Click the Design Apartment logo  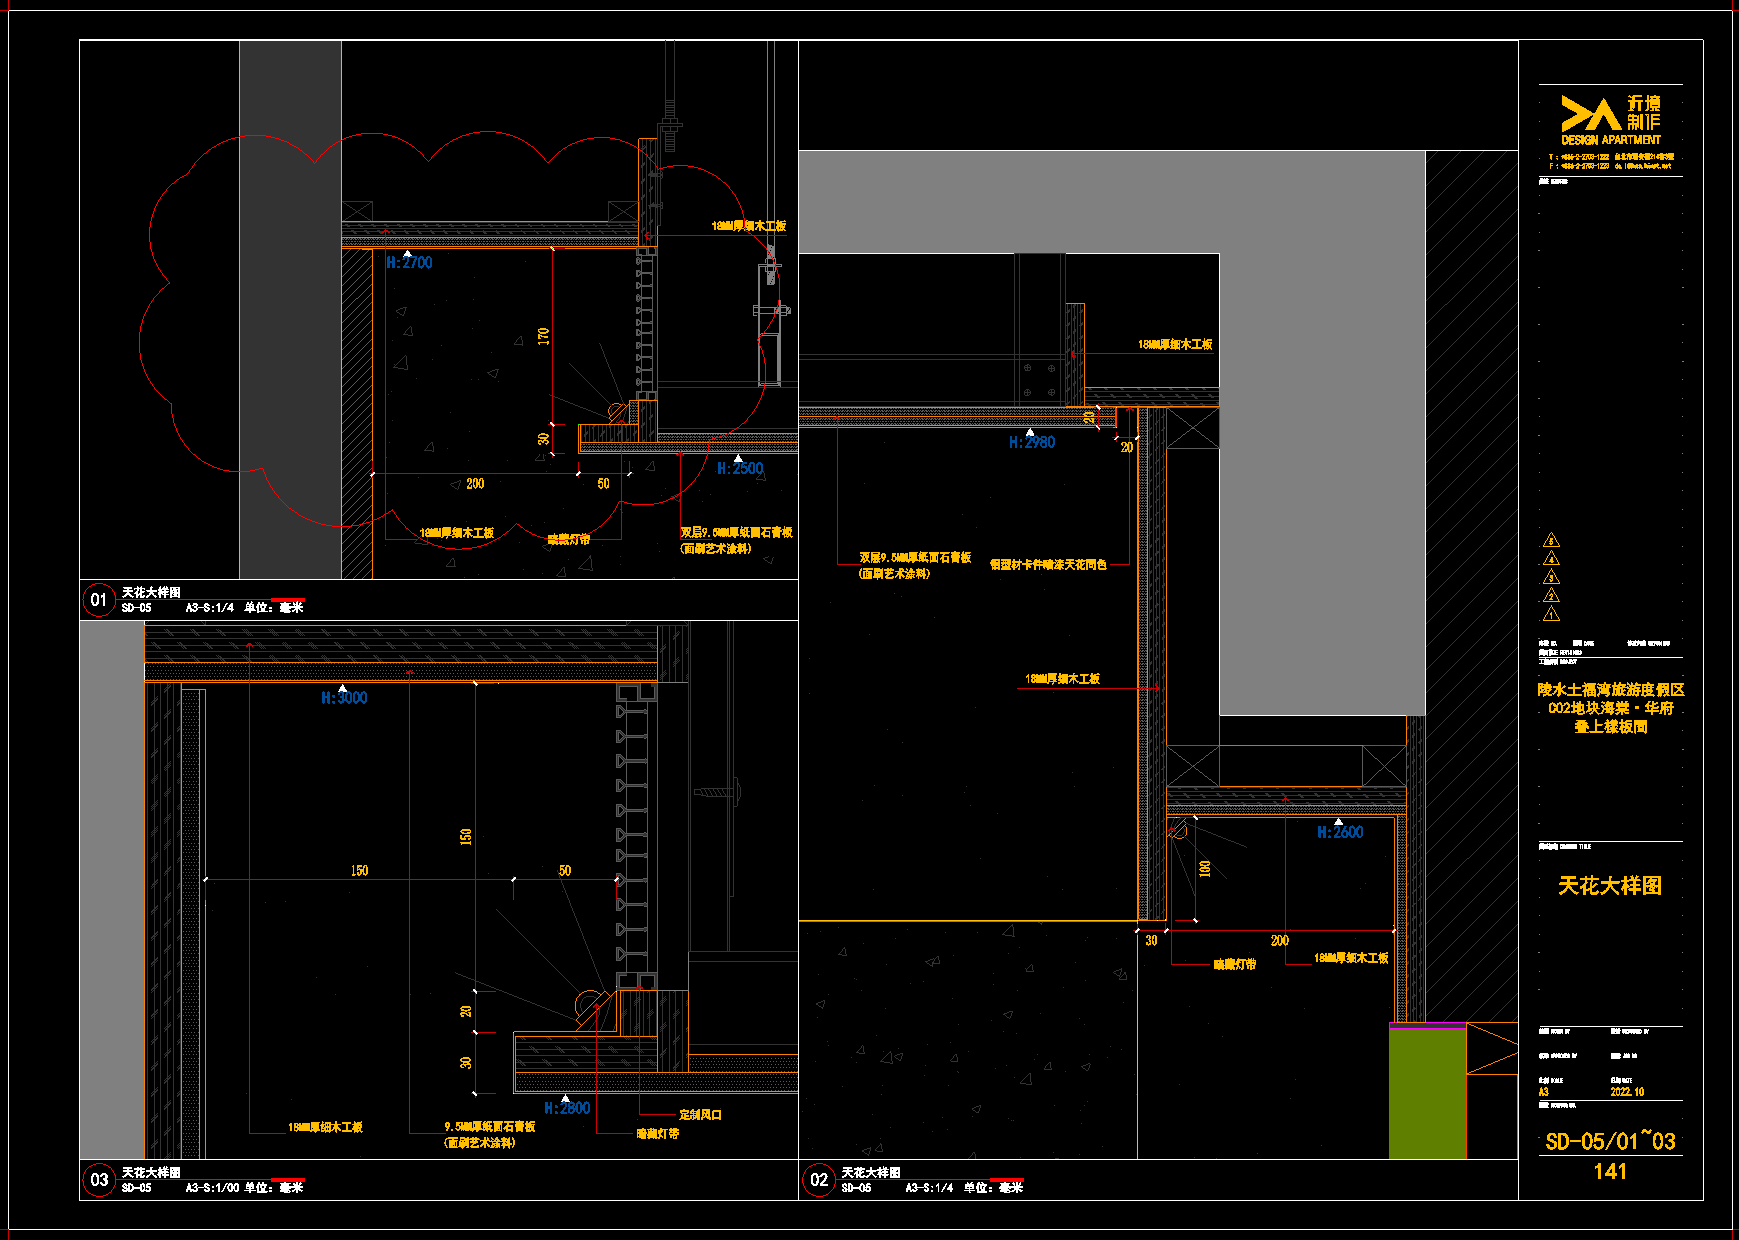(1610, 120)
